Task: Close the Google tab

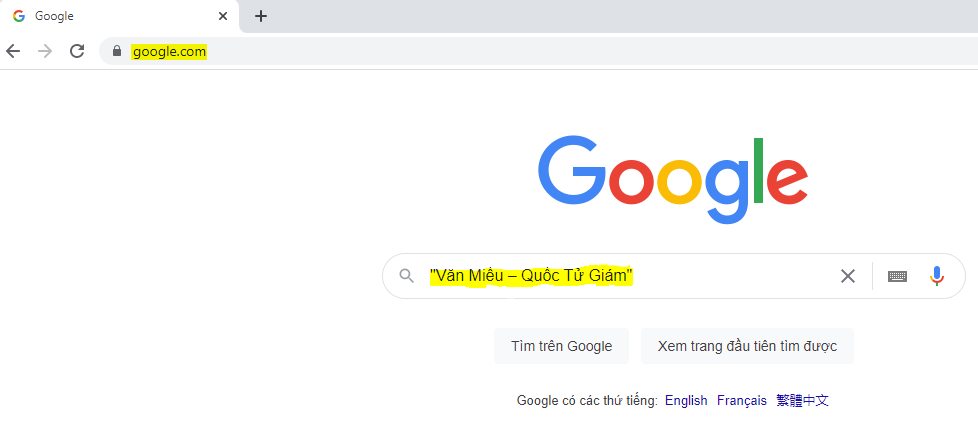Action: coord(223,16)
